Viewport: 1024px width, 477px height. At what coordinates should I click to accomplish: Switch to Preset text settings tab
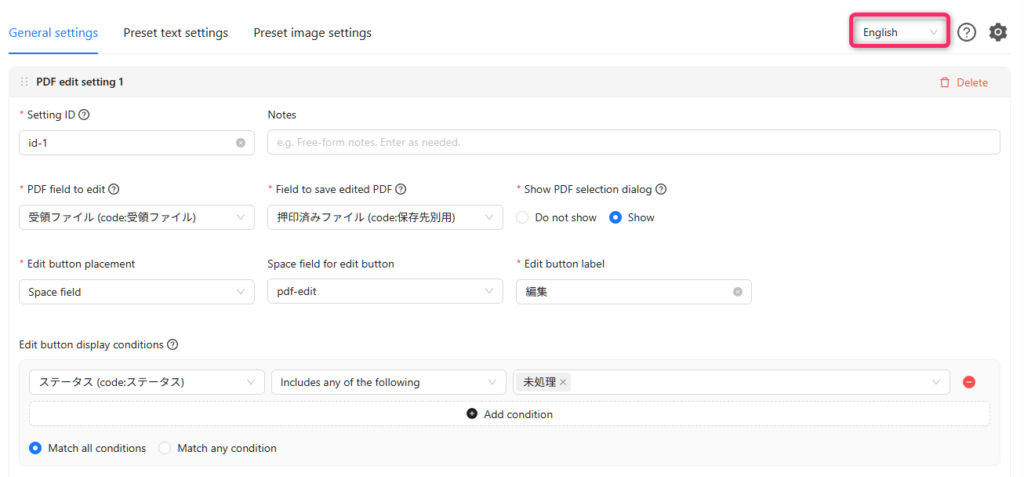click(176, 33)
